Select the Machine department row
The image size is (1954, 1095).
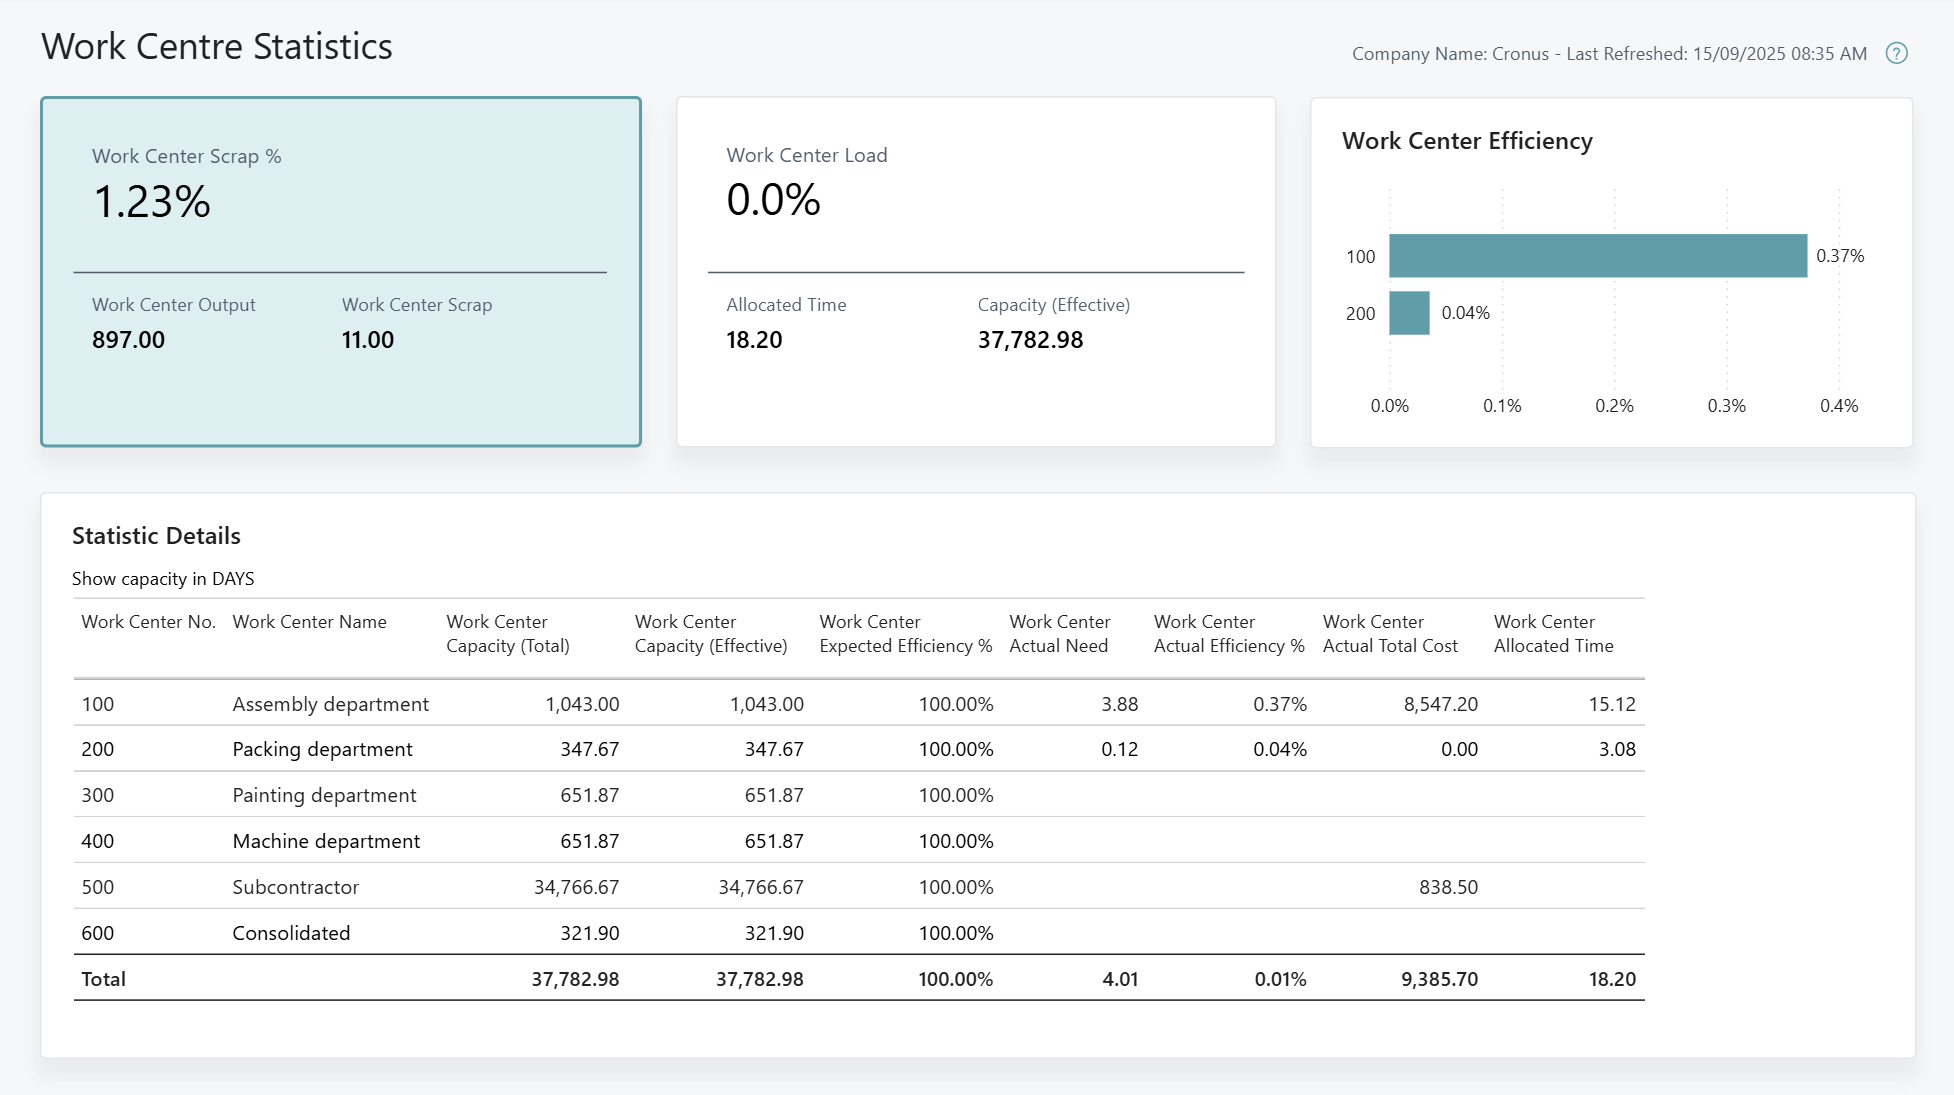[x=326, y=841]
